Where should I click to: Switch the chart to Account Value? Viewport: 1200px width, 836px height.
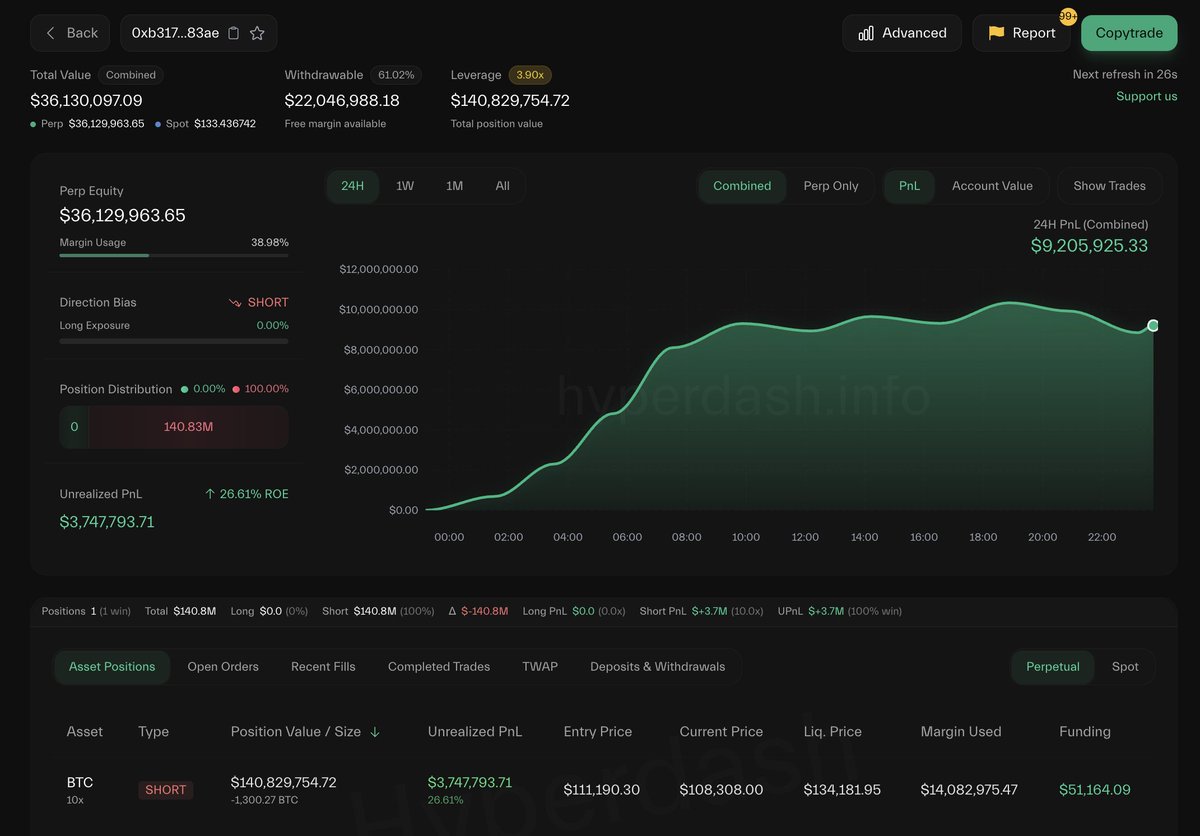tap(993, 185)
